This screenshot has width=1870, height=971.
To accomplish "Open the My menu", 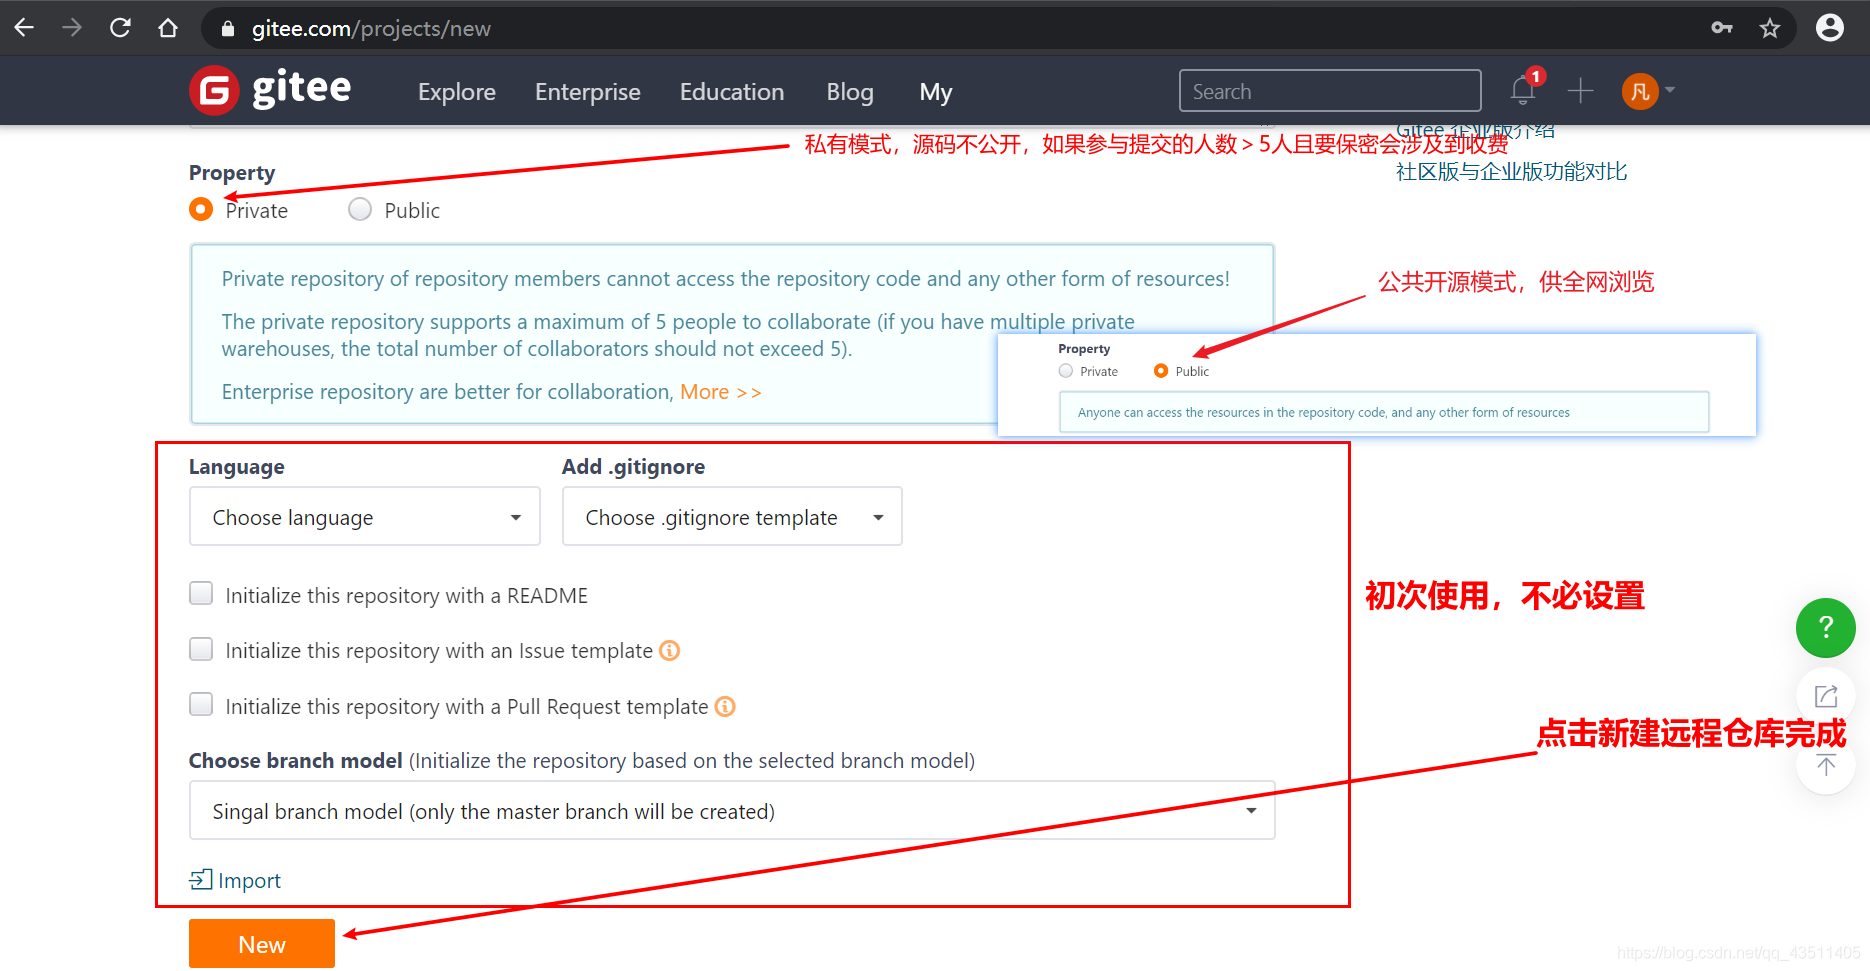I will point(936,92).
